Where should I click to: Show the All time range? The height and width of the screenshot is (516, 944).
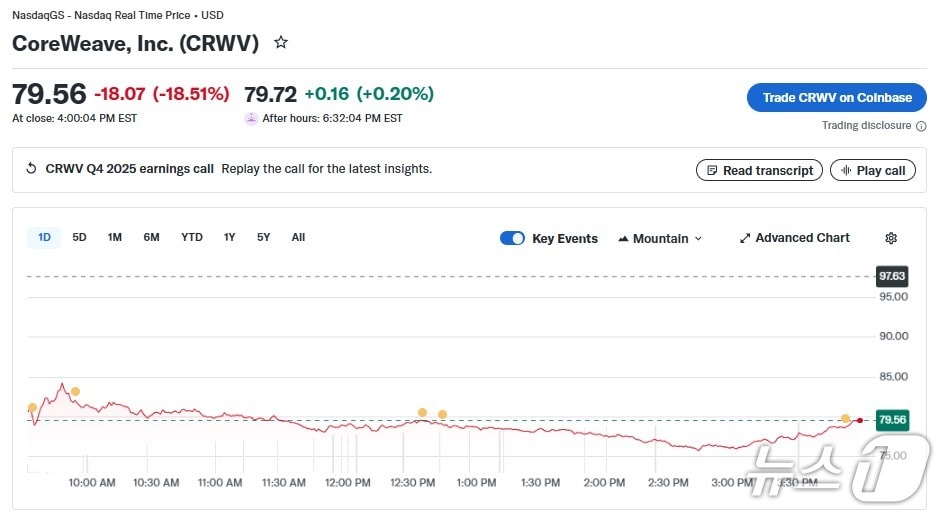tap(298, 237)
